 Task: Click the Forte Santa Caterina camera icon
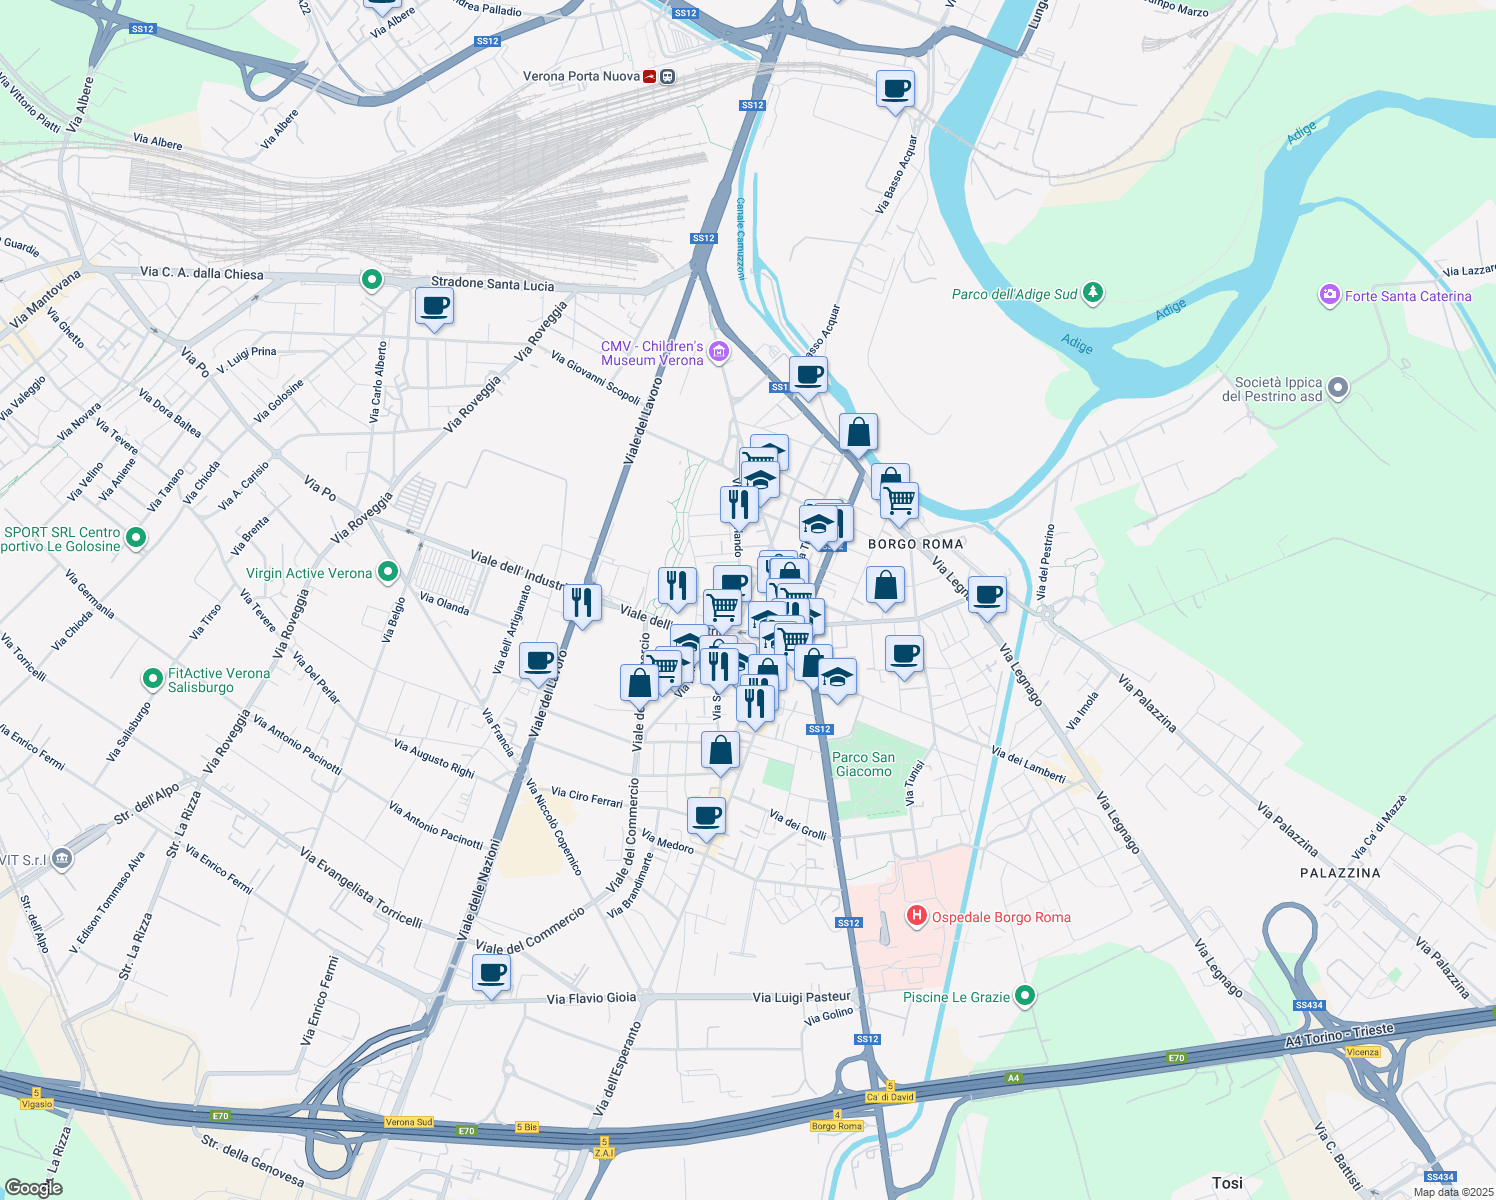pyautogui.click(x=1329, y=295)
